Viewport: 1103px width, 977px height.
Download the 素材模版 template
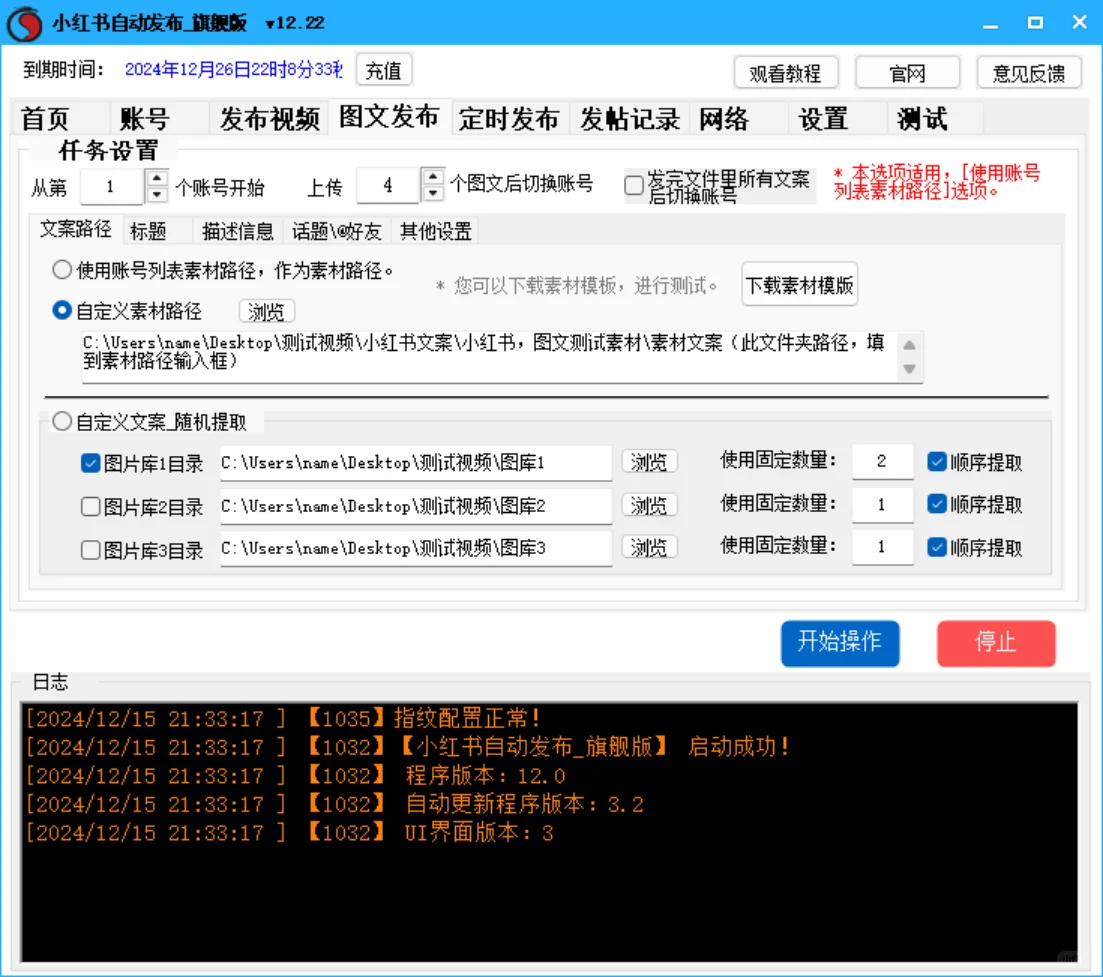(800, 285)
